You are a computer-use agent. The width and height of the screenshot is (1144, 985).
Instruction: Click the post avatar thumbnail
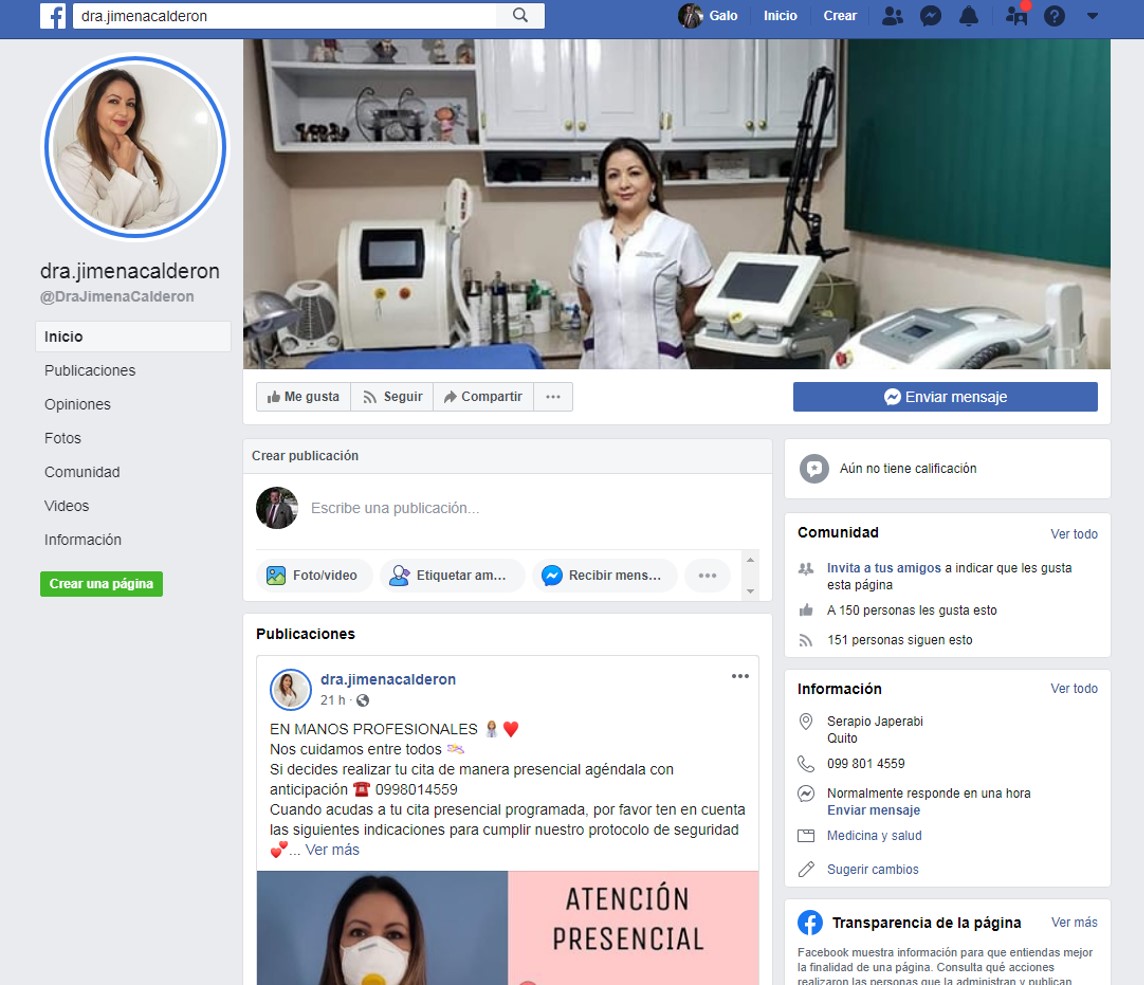pos(290,690)
